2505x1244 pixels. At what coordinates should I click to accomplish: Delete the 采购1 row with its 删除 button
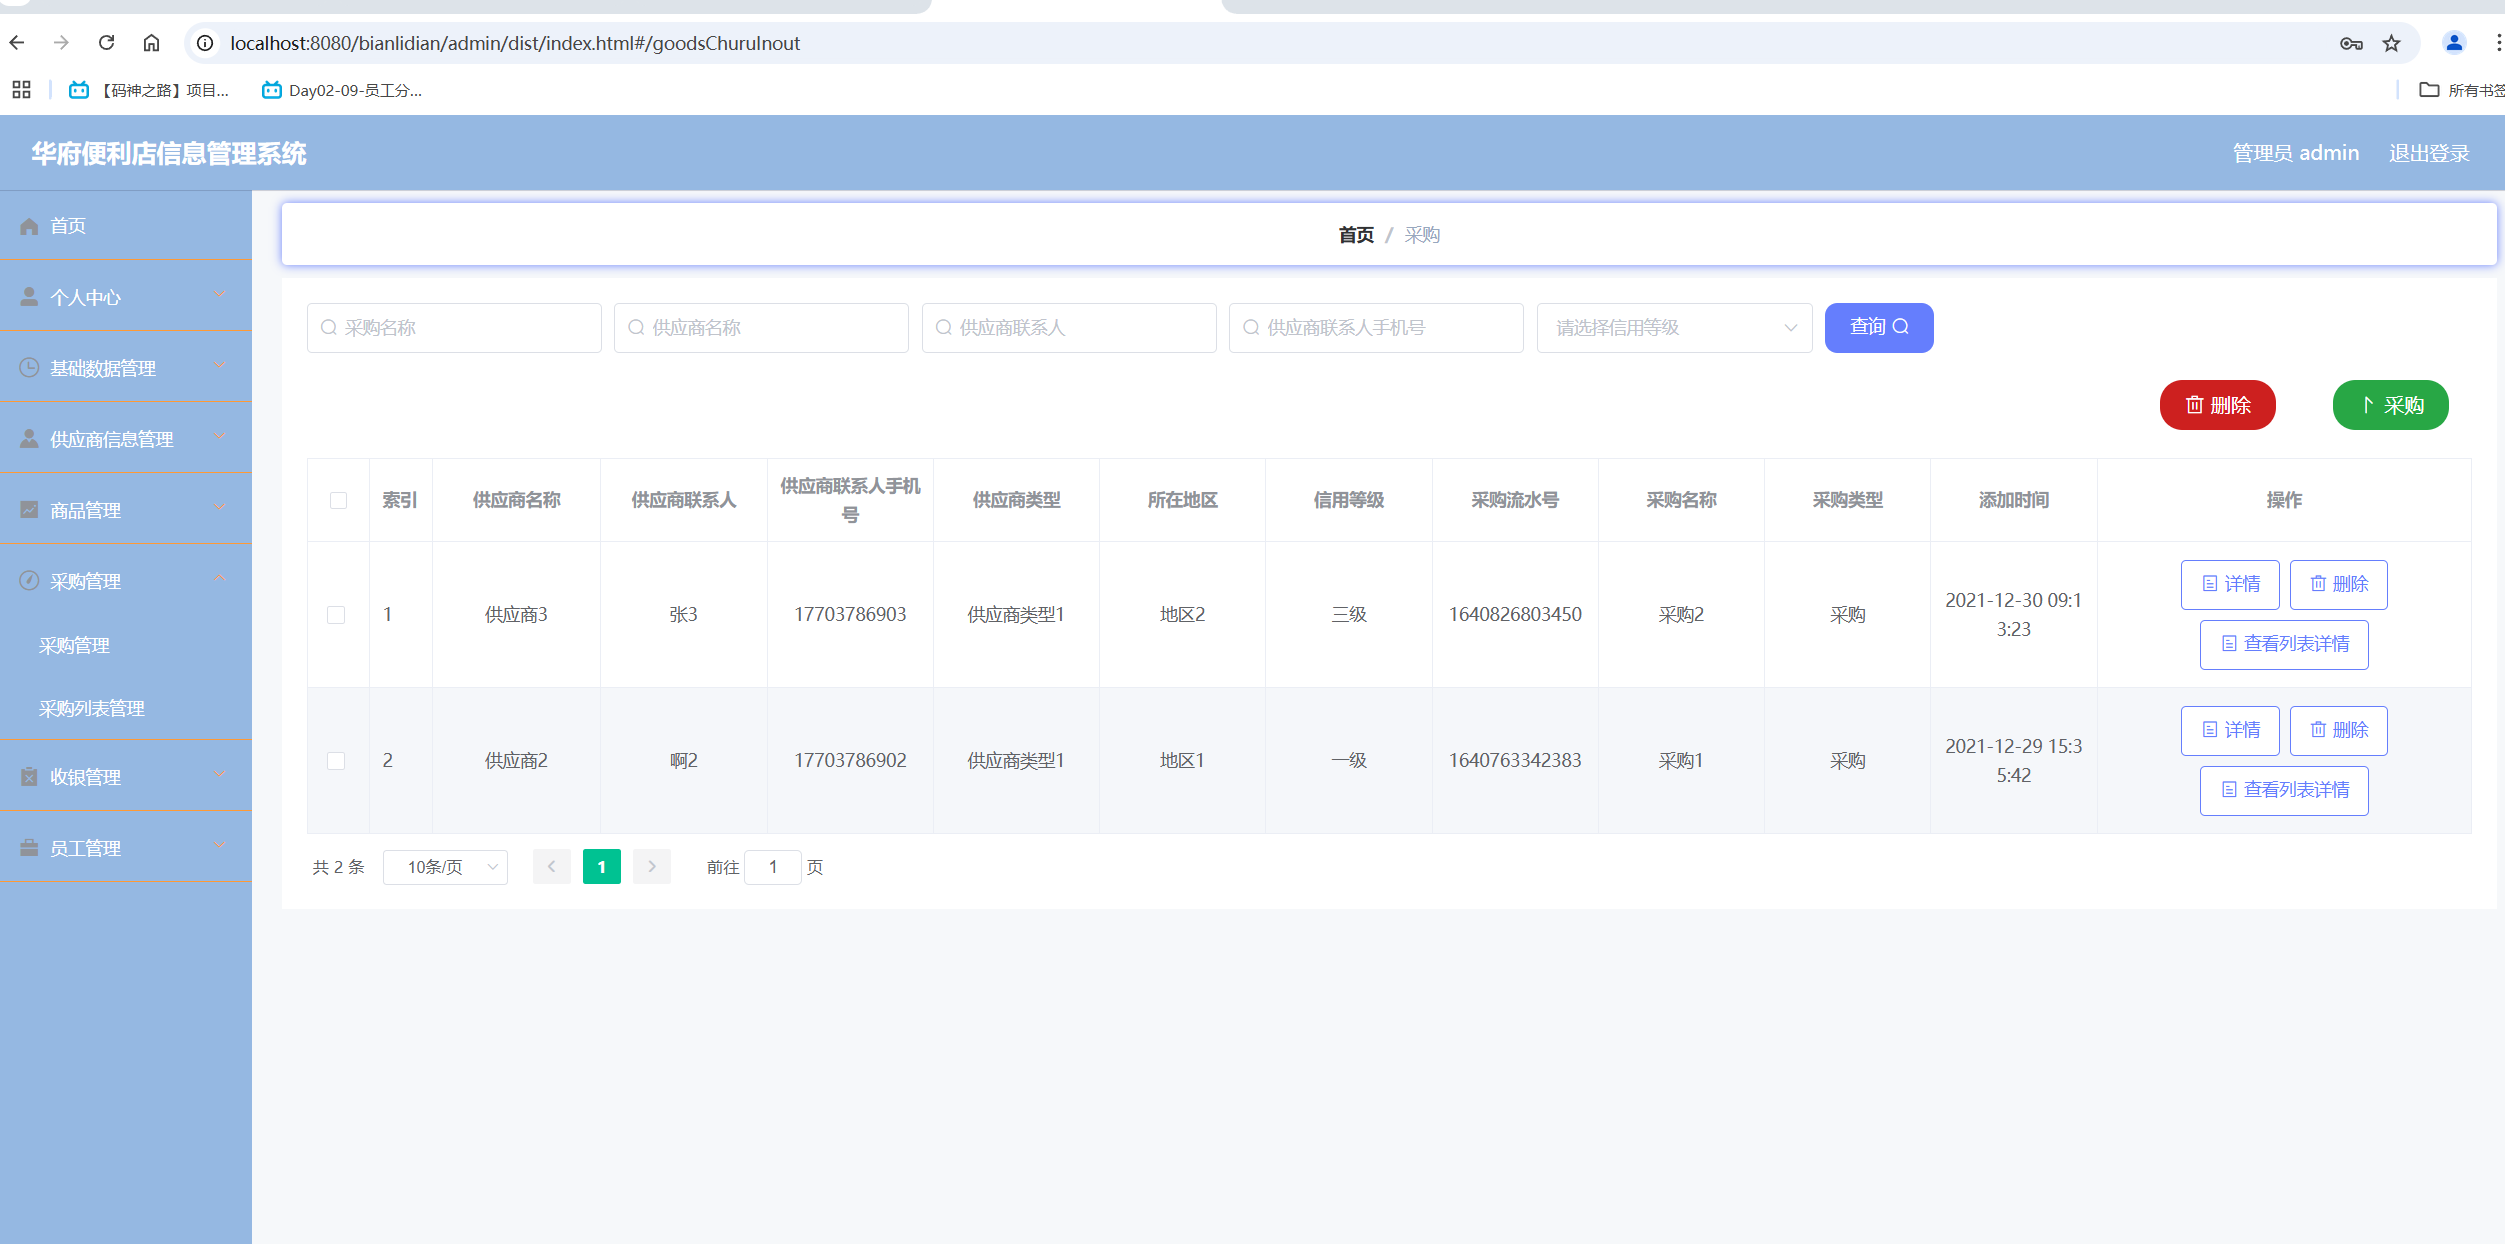[x=2339, y=731]
